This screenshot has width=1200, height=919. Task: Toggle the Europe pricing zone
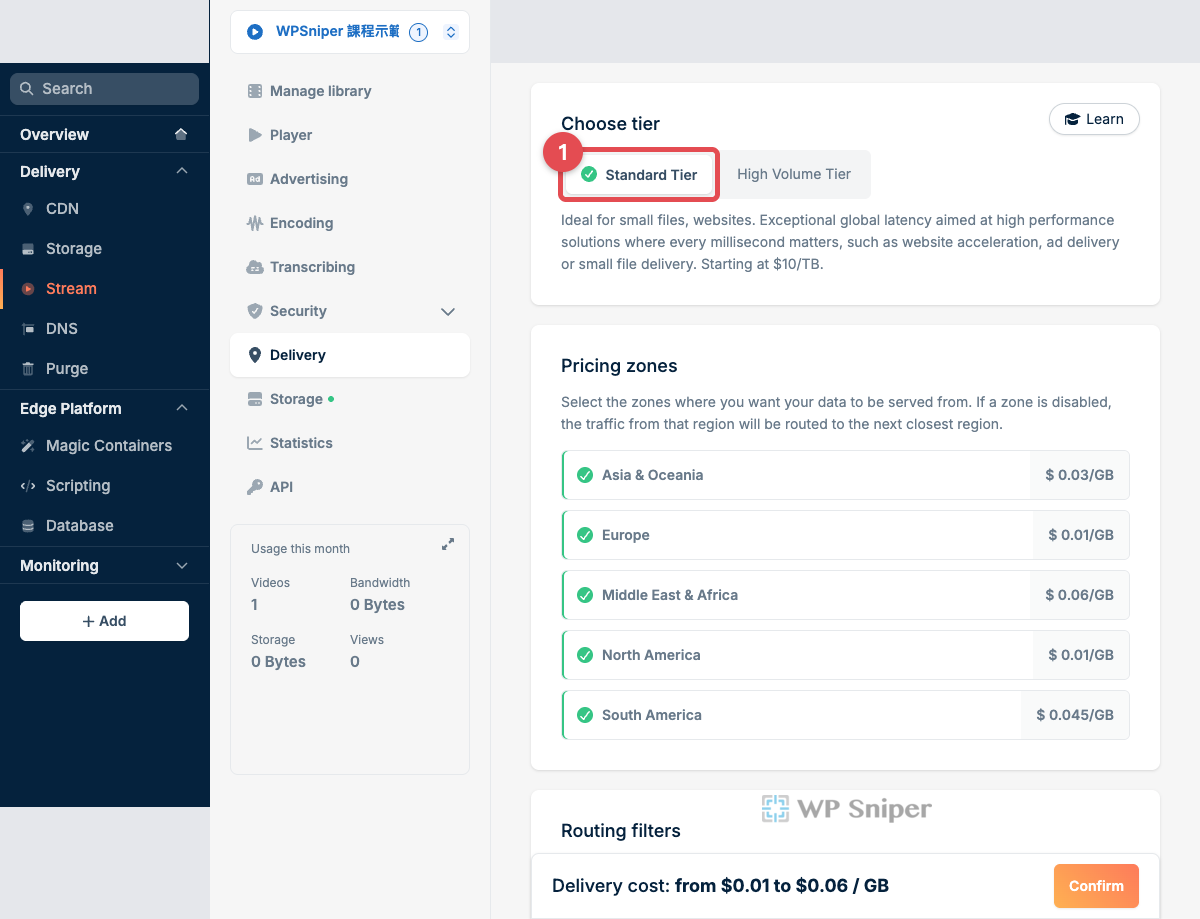pyautogui.click(x=846, y=535)
